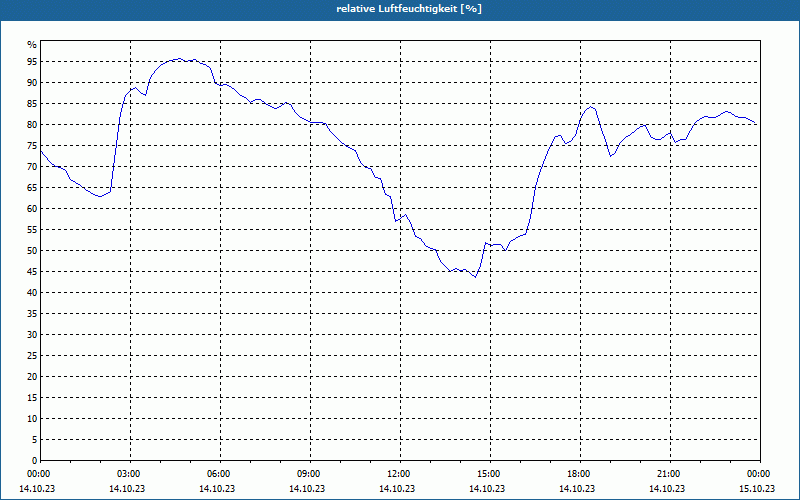Click the 30 humidity axis label
The height and width of the screenshot is (500, 800).
[x=32, y=335]
